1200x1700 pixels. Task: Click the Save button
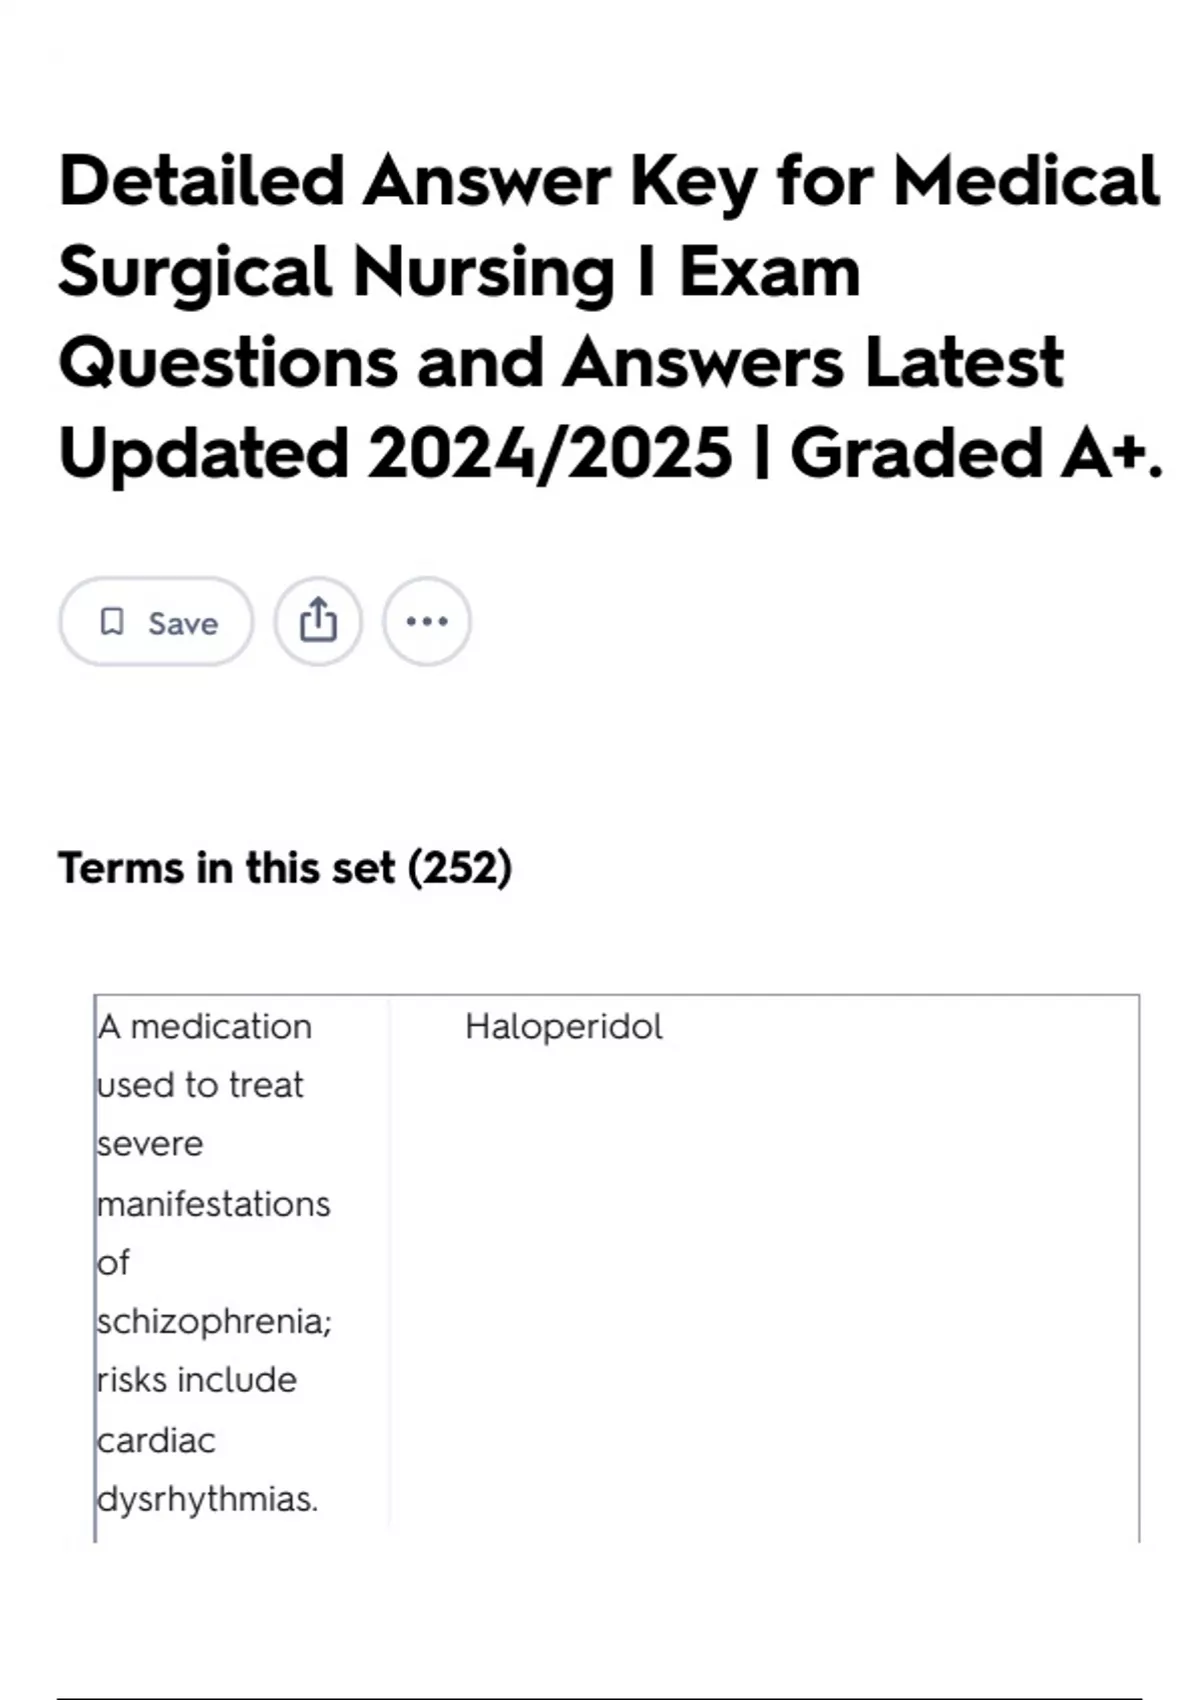pos(156,622)
